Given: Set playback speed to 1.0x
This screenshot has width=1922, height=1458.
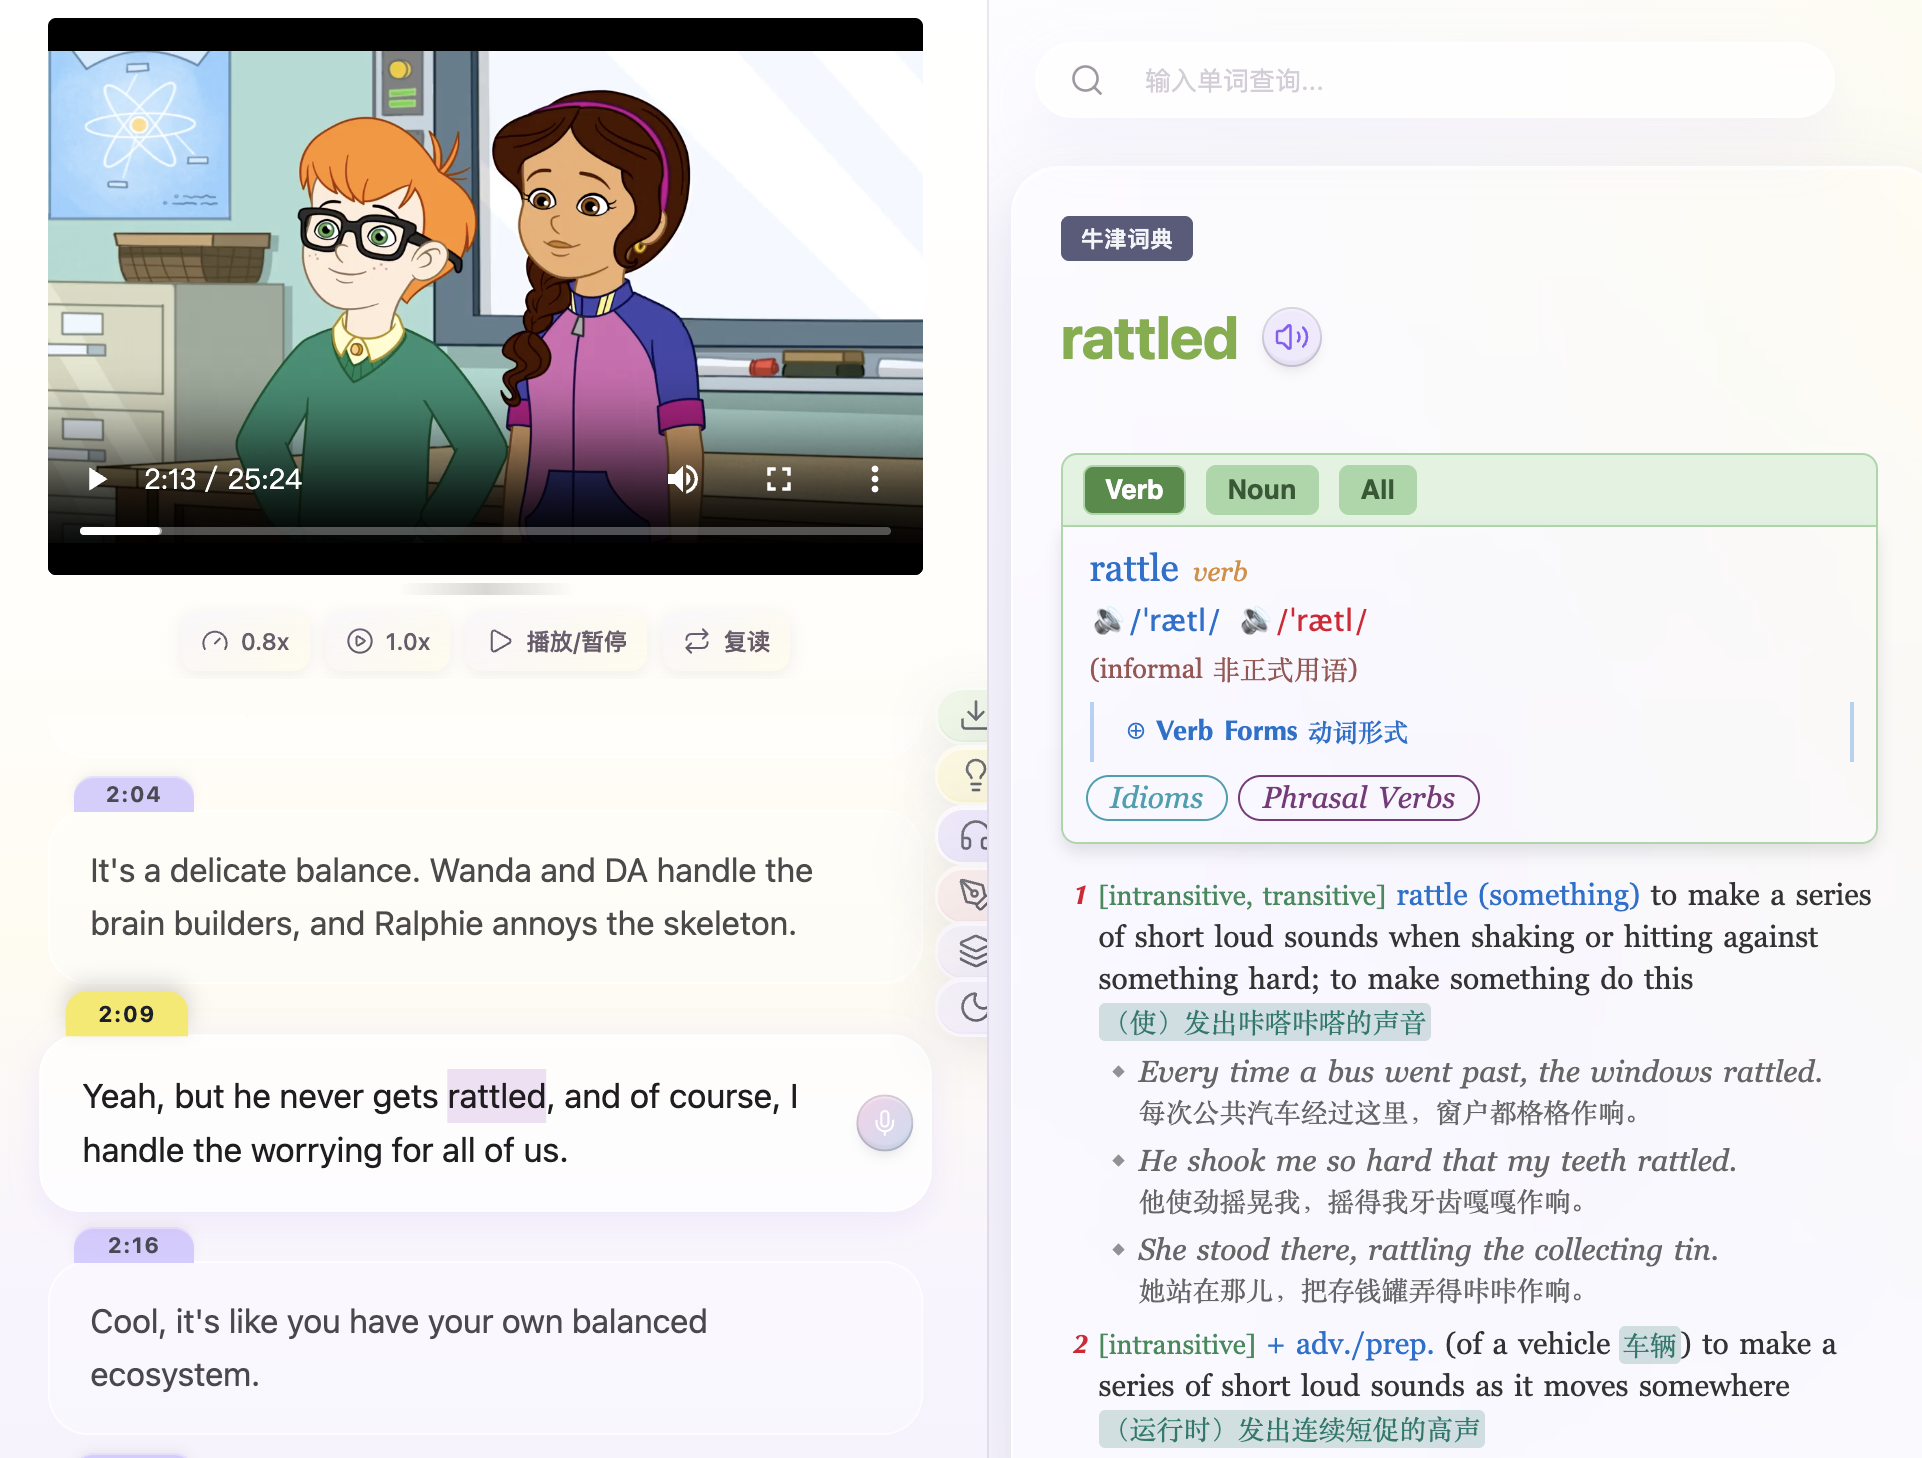Looking at the screenshot, I should pos(389,641).
